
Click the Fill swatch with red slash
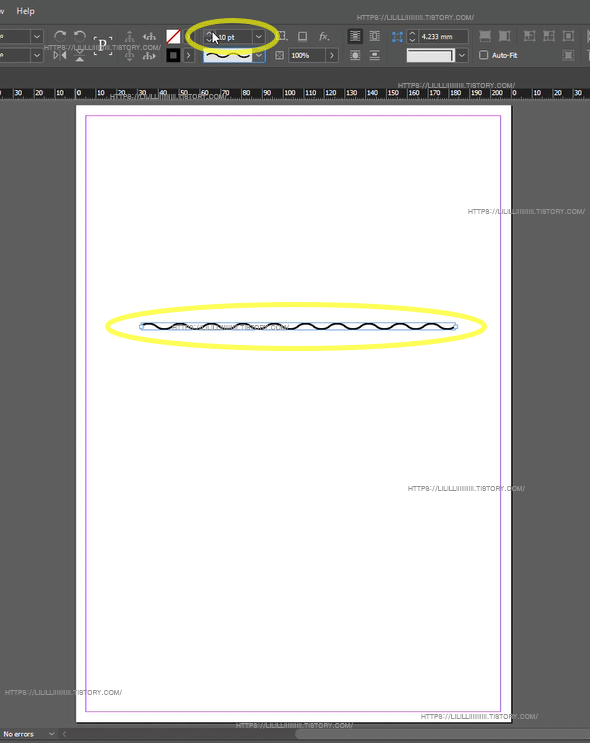(x=173, y=36)
